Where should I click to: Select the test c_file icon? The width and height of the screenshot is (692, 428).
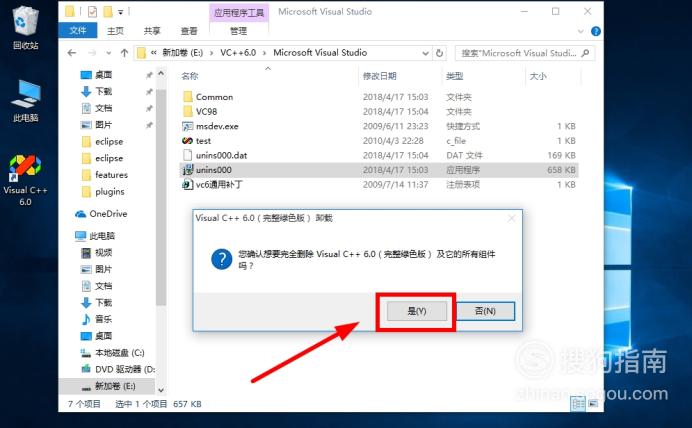pyautogui.click(x=188, y=141)
